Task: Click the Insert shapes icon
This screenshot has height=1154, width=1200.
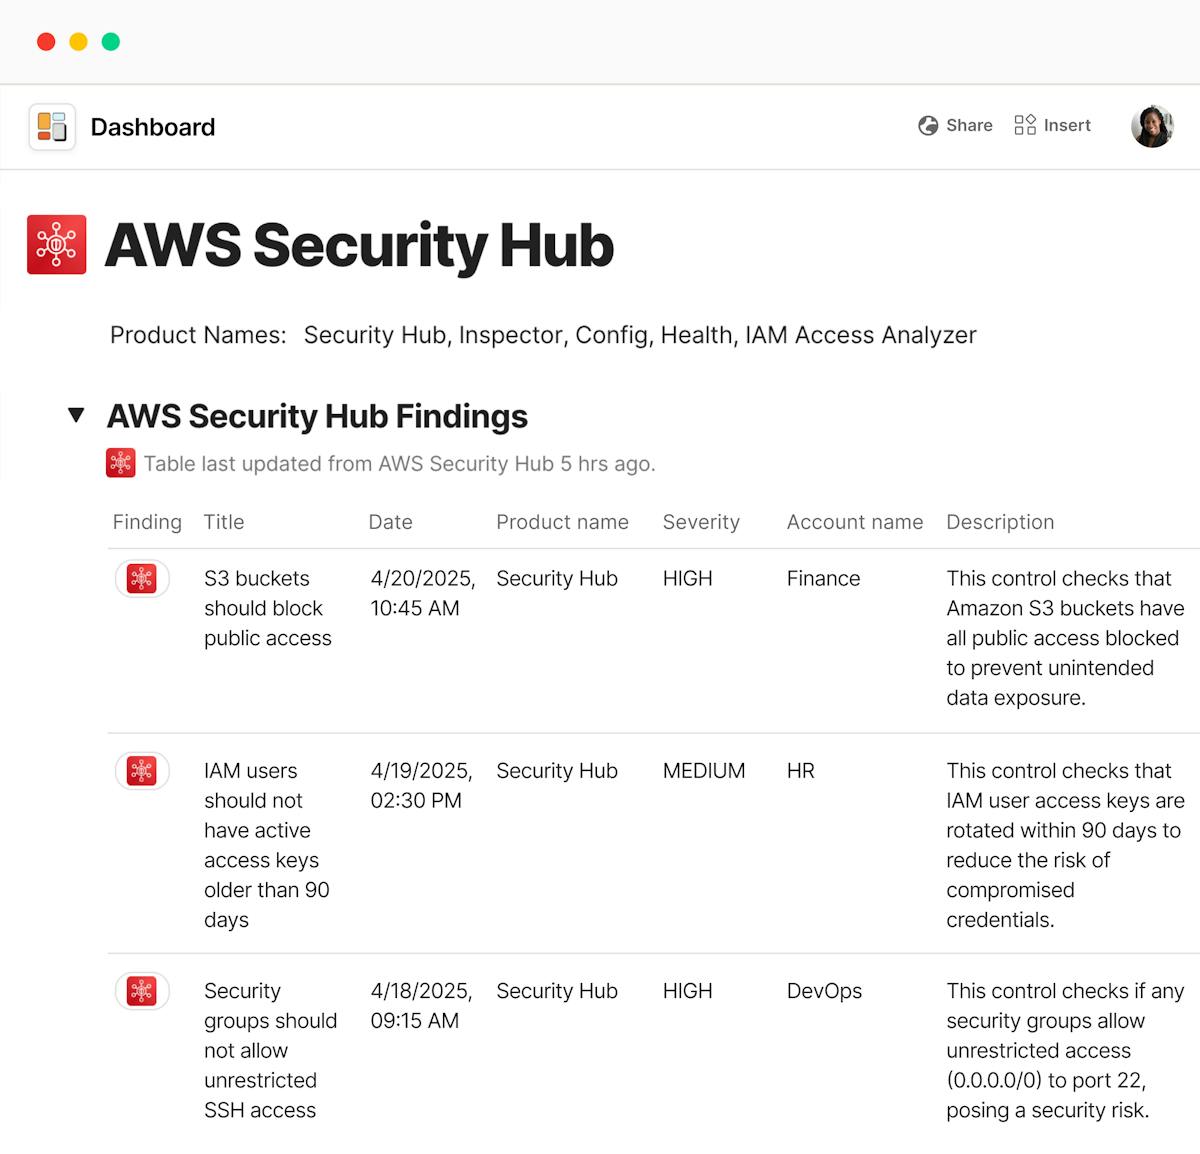Action: pyautogui.click(x=1025, y=125)
